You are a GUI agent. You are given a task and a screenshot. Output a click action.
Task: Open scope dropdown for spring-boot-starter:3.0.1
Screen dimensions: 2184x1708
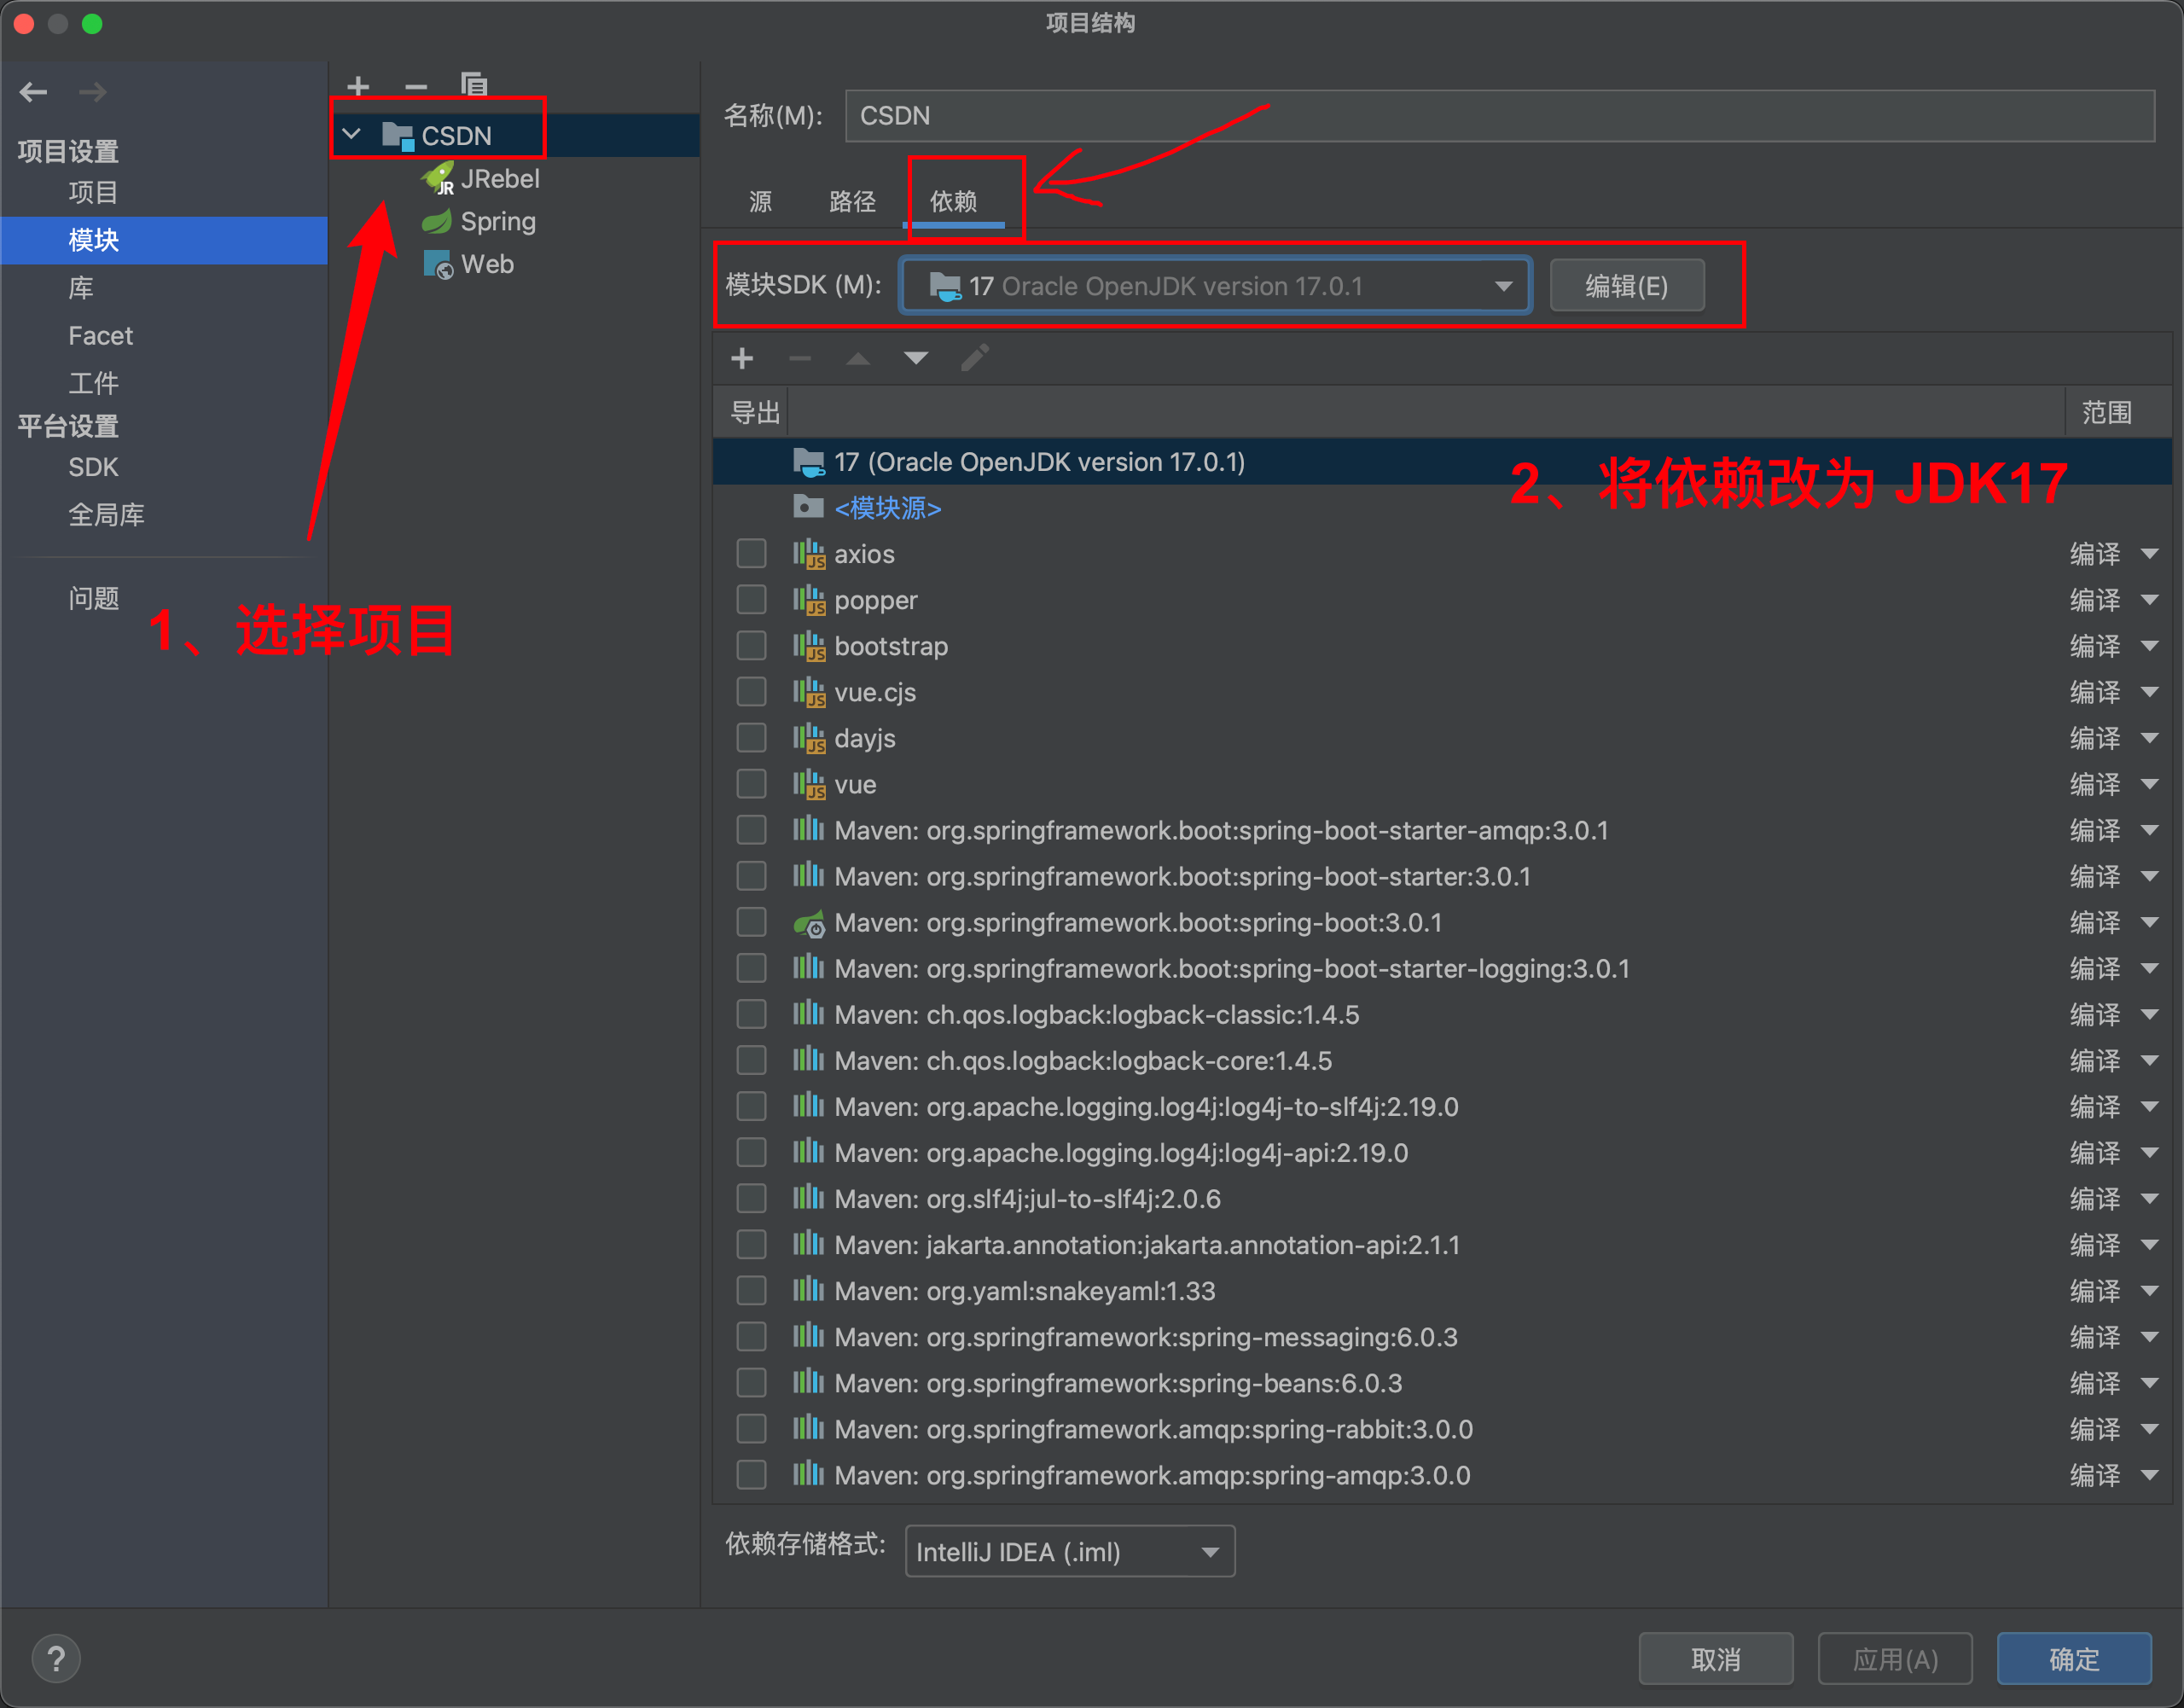(x=2150, y=876)
